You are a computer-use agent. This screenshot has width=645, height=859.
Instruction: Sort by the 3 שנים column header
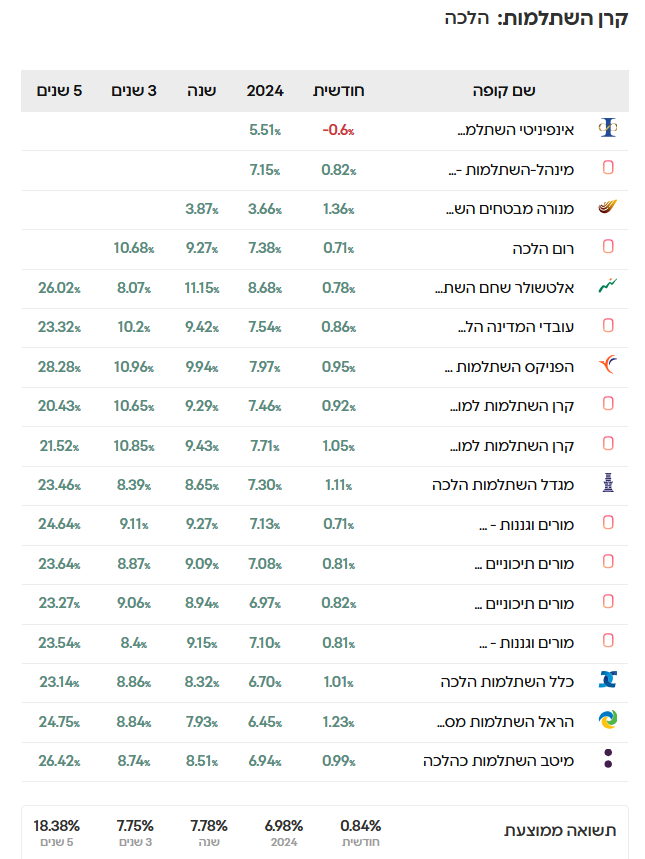click(x=134, y=90)
